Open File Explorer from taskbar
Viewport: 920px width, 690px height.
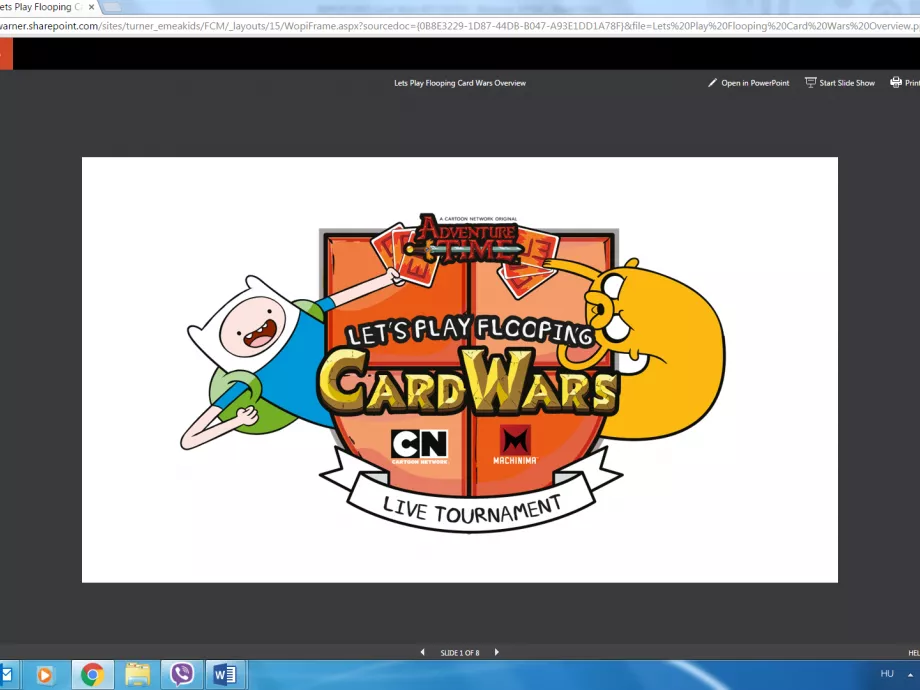pos(137,675)
